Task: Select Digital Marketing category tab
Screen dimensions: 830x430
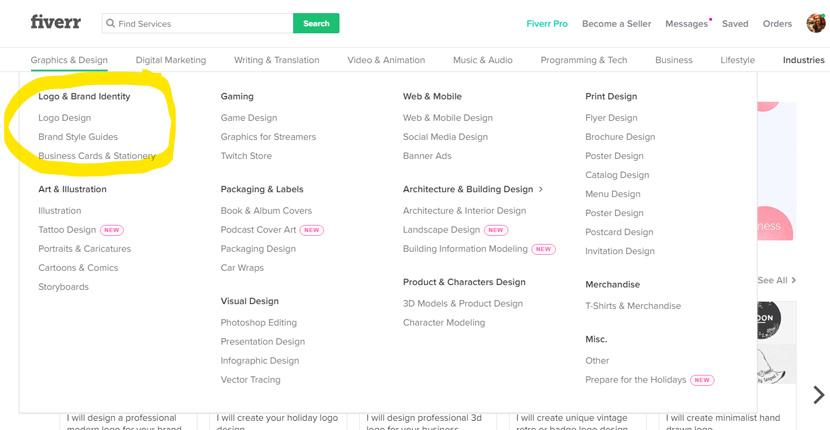Action: click(x=171, y=60)
